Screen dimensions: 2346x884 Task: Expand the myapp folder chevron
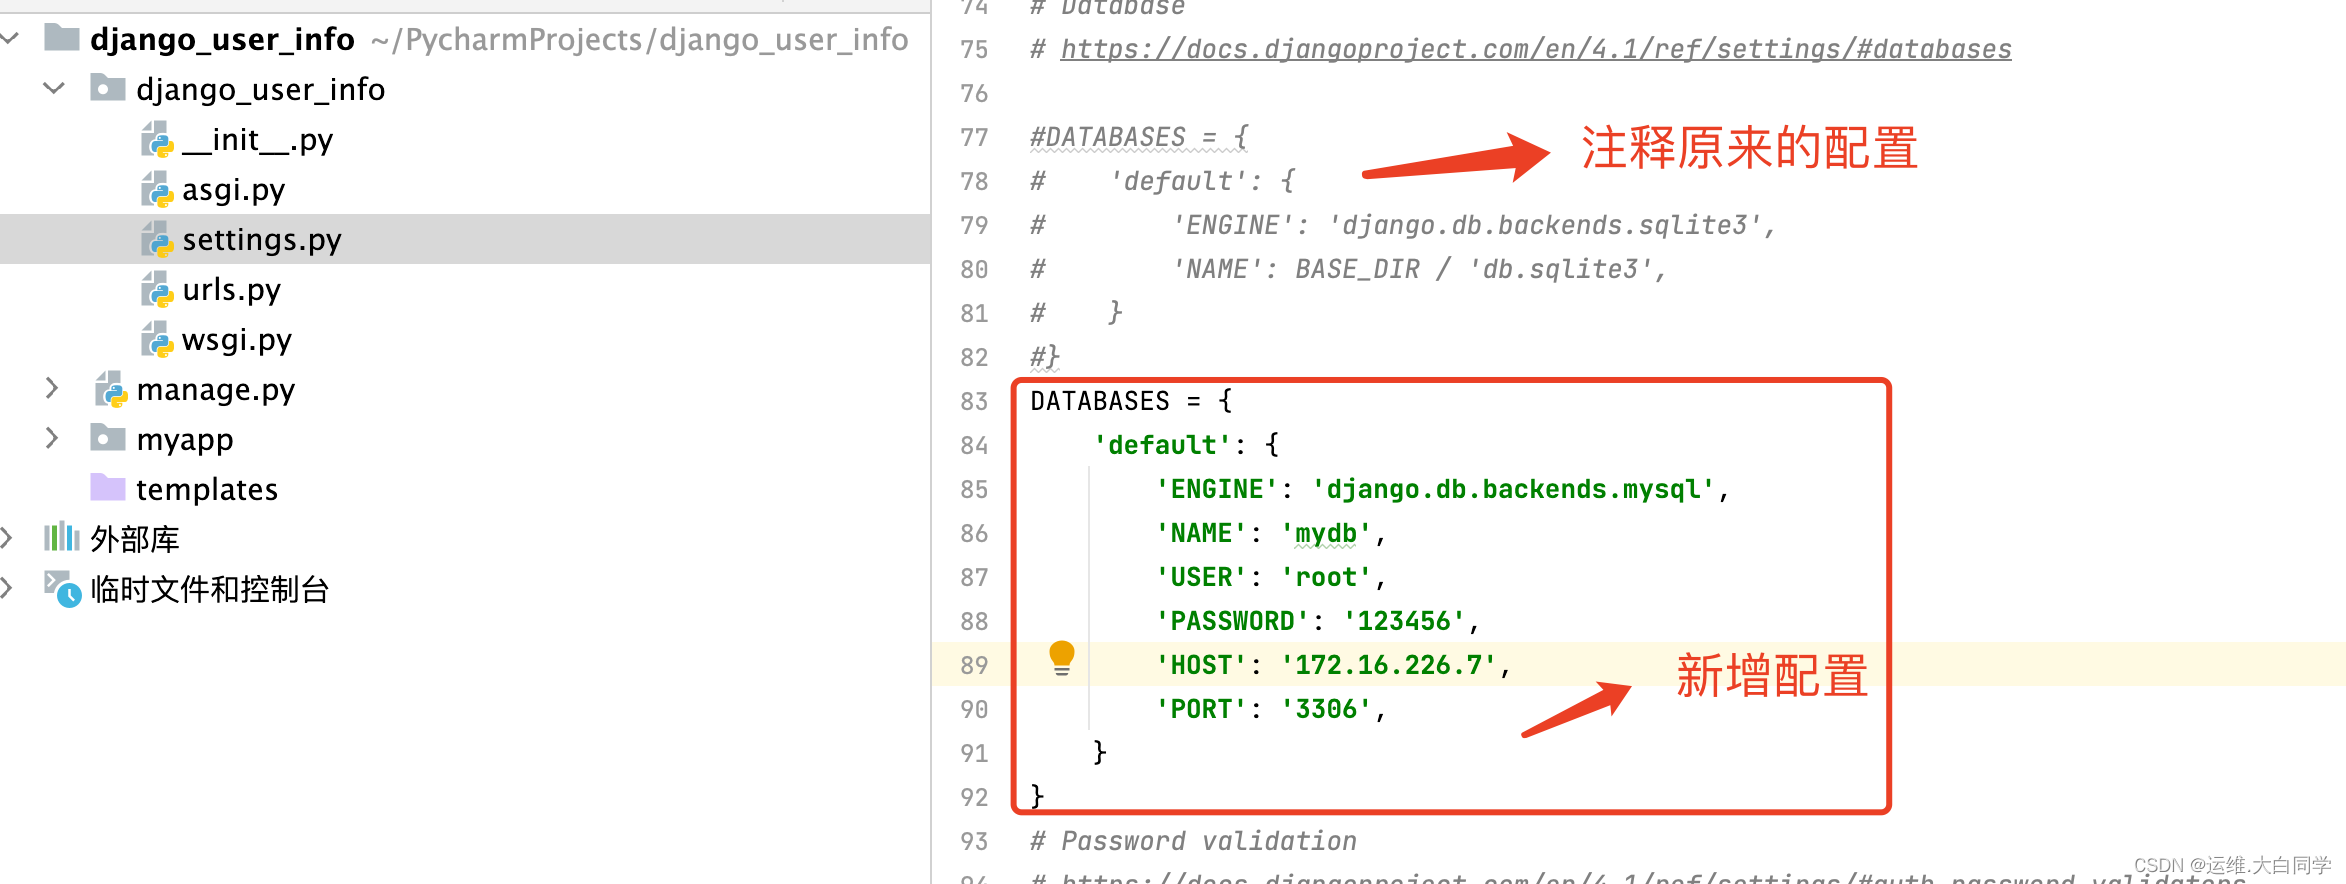tap(52, 439)
